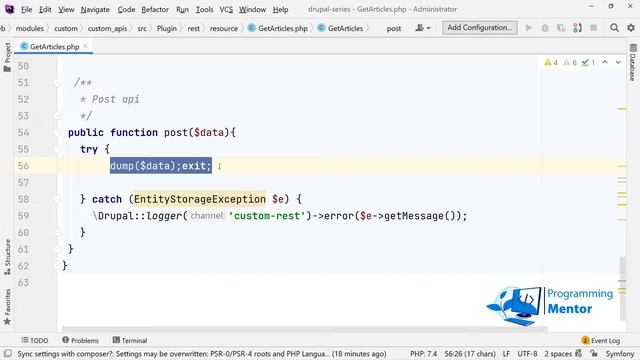Open the Project tool window
Viewport: 640px width, 360px height.
(x=7, y=57)
